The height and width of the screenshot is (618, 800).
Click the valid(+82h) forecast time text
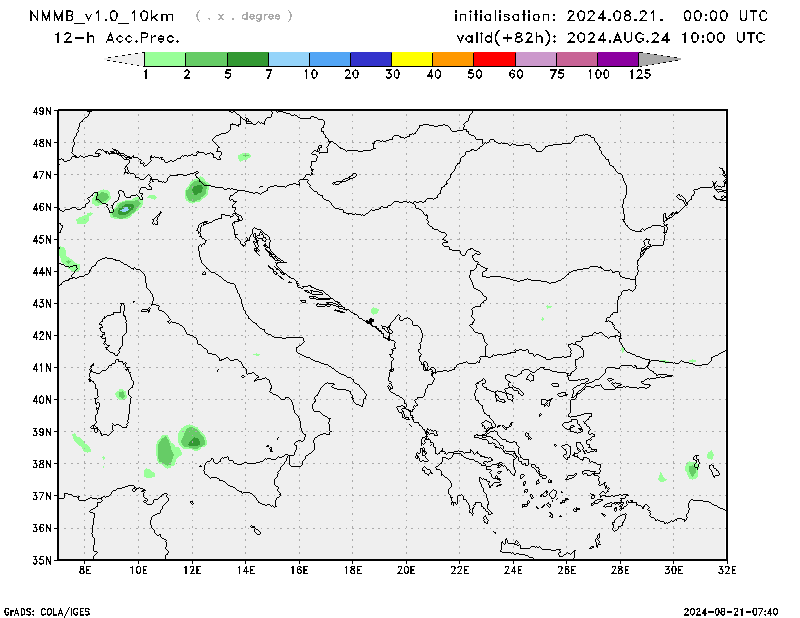coord(610,38)
